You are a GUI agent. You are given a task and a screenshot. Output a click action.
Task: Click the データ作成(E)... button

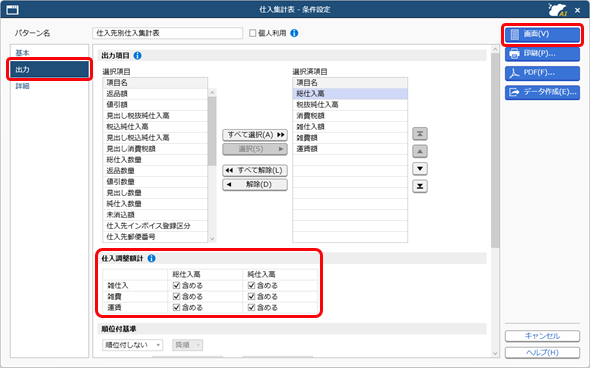point(542,92)
